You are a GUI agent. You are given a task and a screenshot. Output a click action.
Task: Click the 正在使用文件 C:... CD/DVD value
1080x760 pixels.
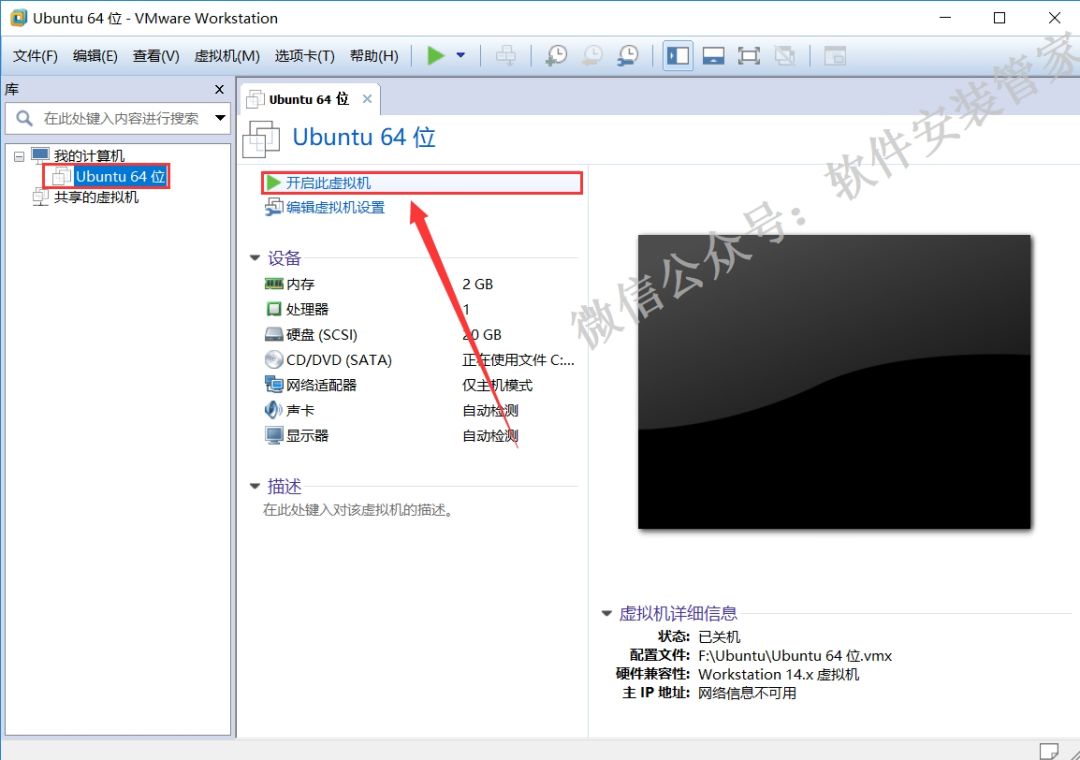coord(518,360)
